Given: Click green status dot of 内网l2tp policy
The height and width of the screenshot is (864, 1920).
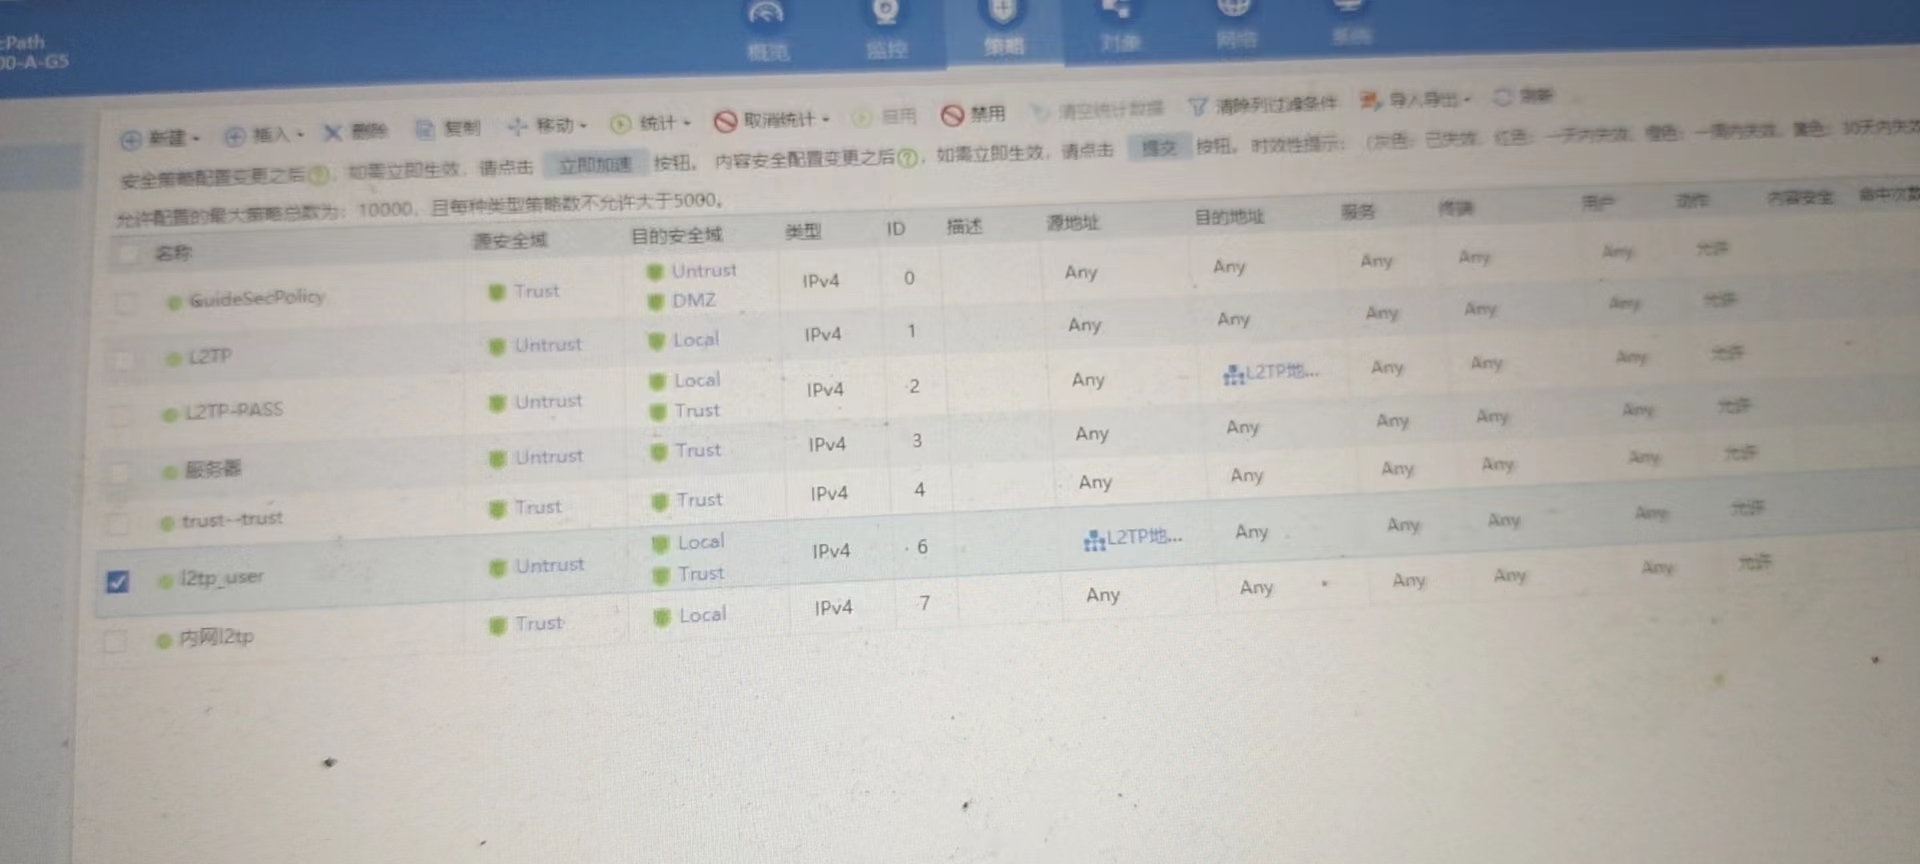Looking at the screenshot, I should (163, 641).
